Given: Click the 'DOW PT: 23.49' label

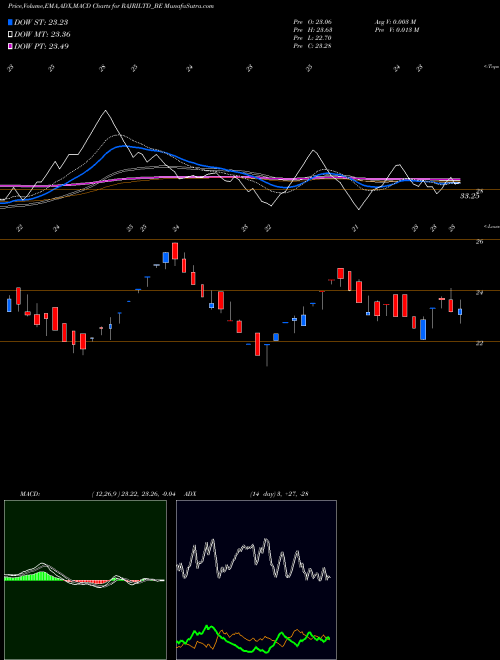Looking at the screenshot, I should (x=42, y=46).
